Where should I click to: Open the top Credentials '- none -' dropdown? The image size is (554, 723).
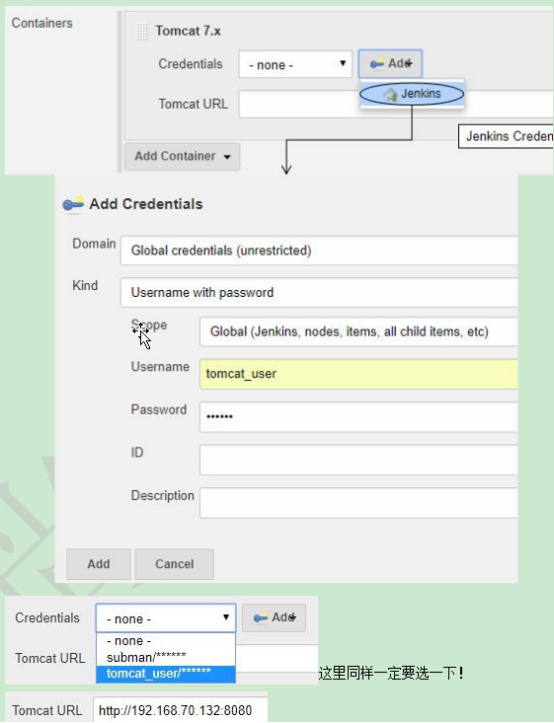point(295,64)
